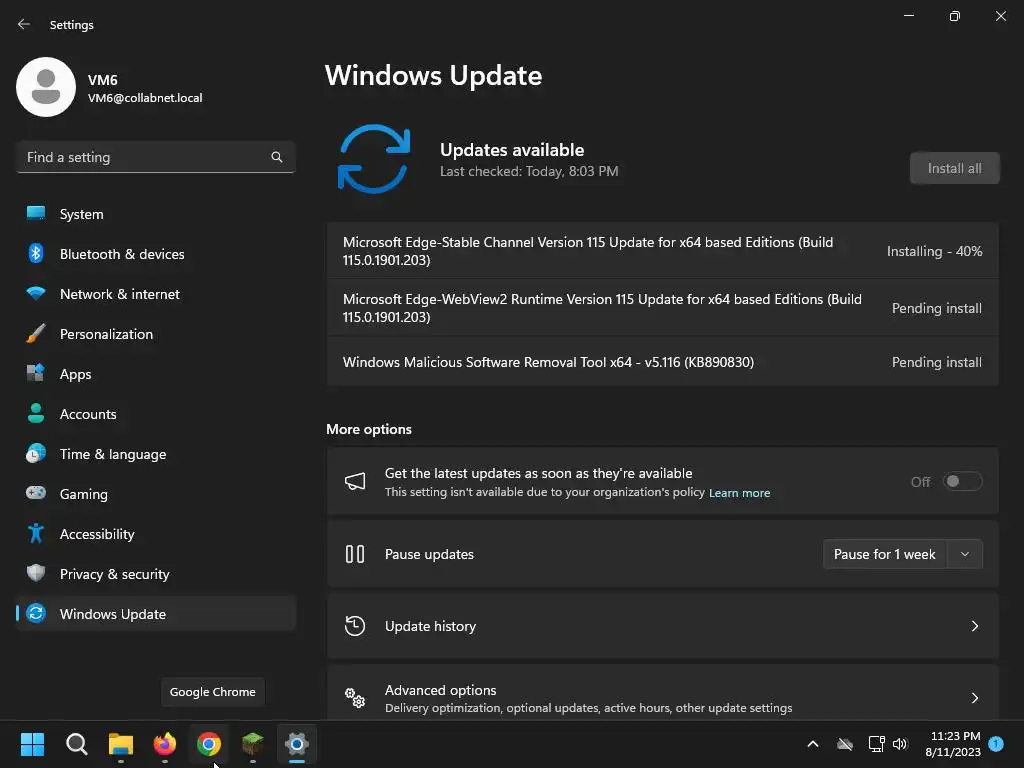Click the More options heading
Image resolution: width=1024 pixels, height=768 pixels.
369,429
